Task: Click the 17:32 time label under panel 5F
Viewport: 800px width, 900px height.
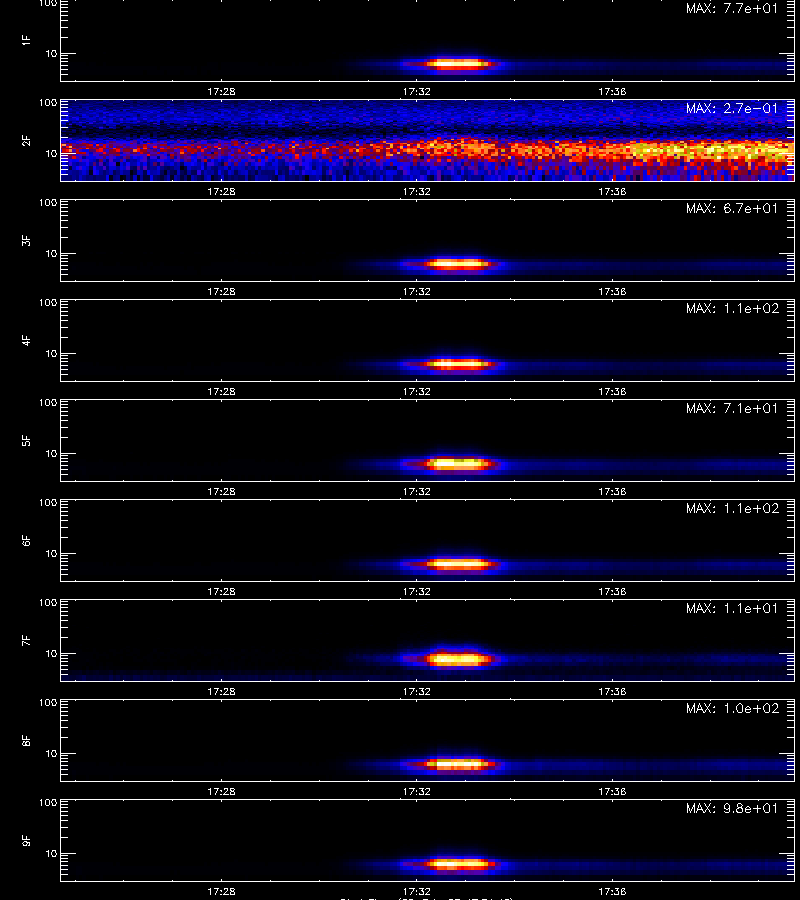Action: [x=417, y=492]
